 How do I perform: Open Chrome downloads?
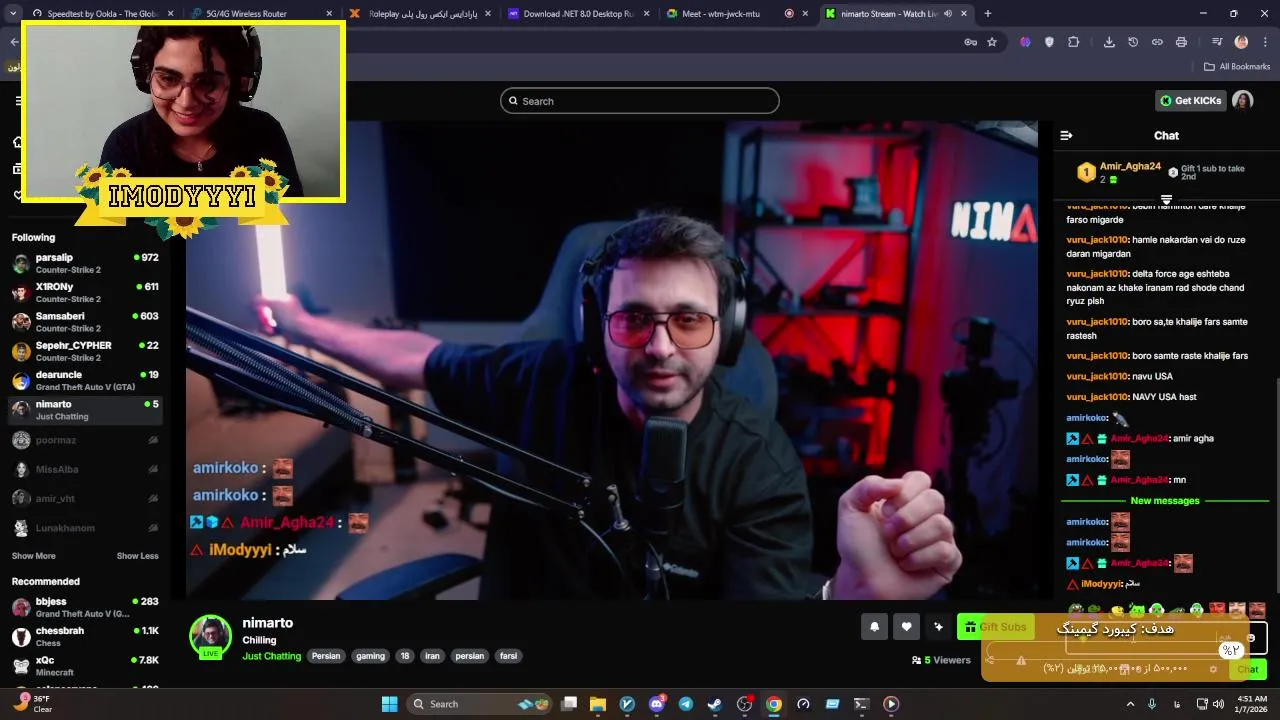(x=1109, y=42)
